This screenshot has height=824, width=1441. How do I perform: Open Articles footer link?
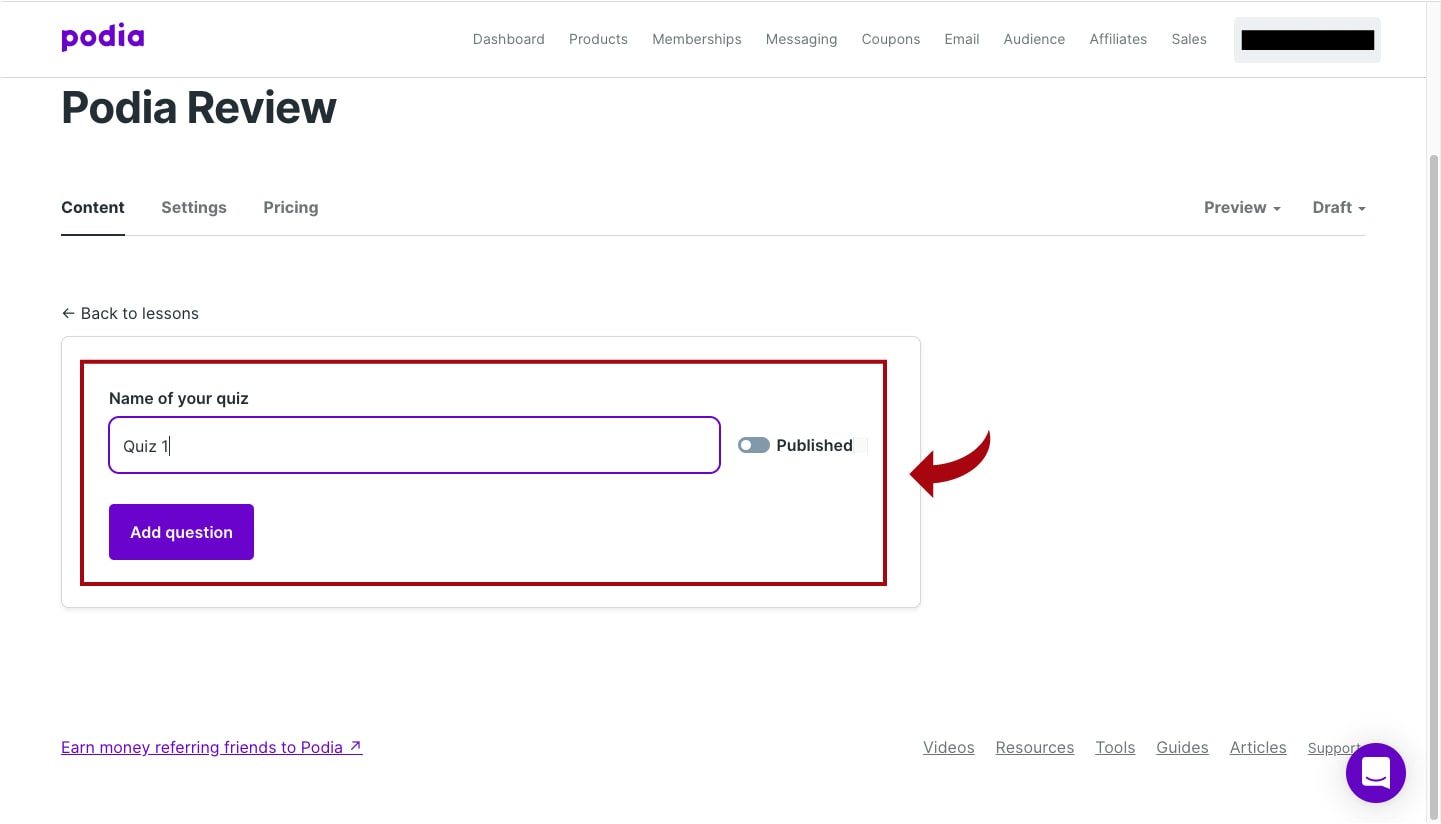tap(1258, 747)
